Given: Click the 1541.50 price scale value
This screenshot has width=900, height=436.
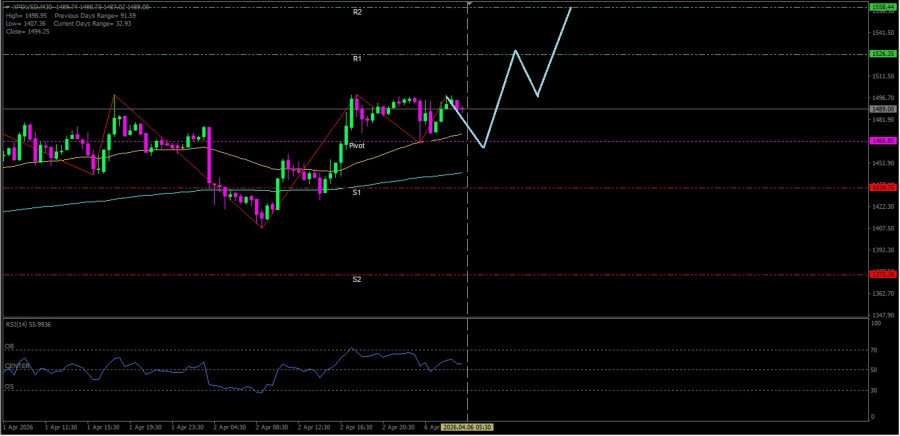Looking at the screenshot, I should pos(883,33).
